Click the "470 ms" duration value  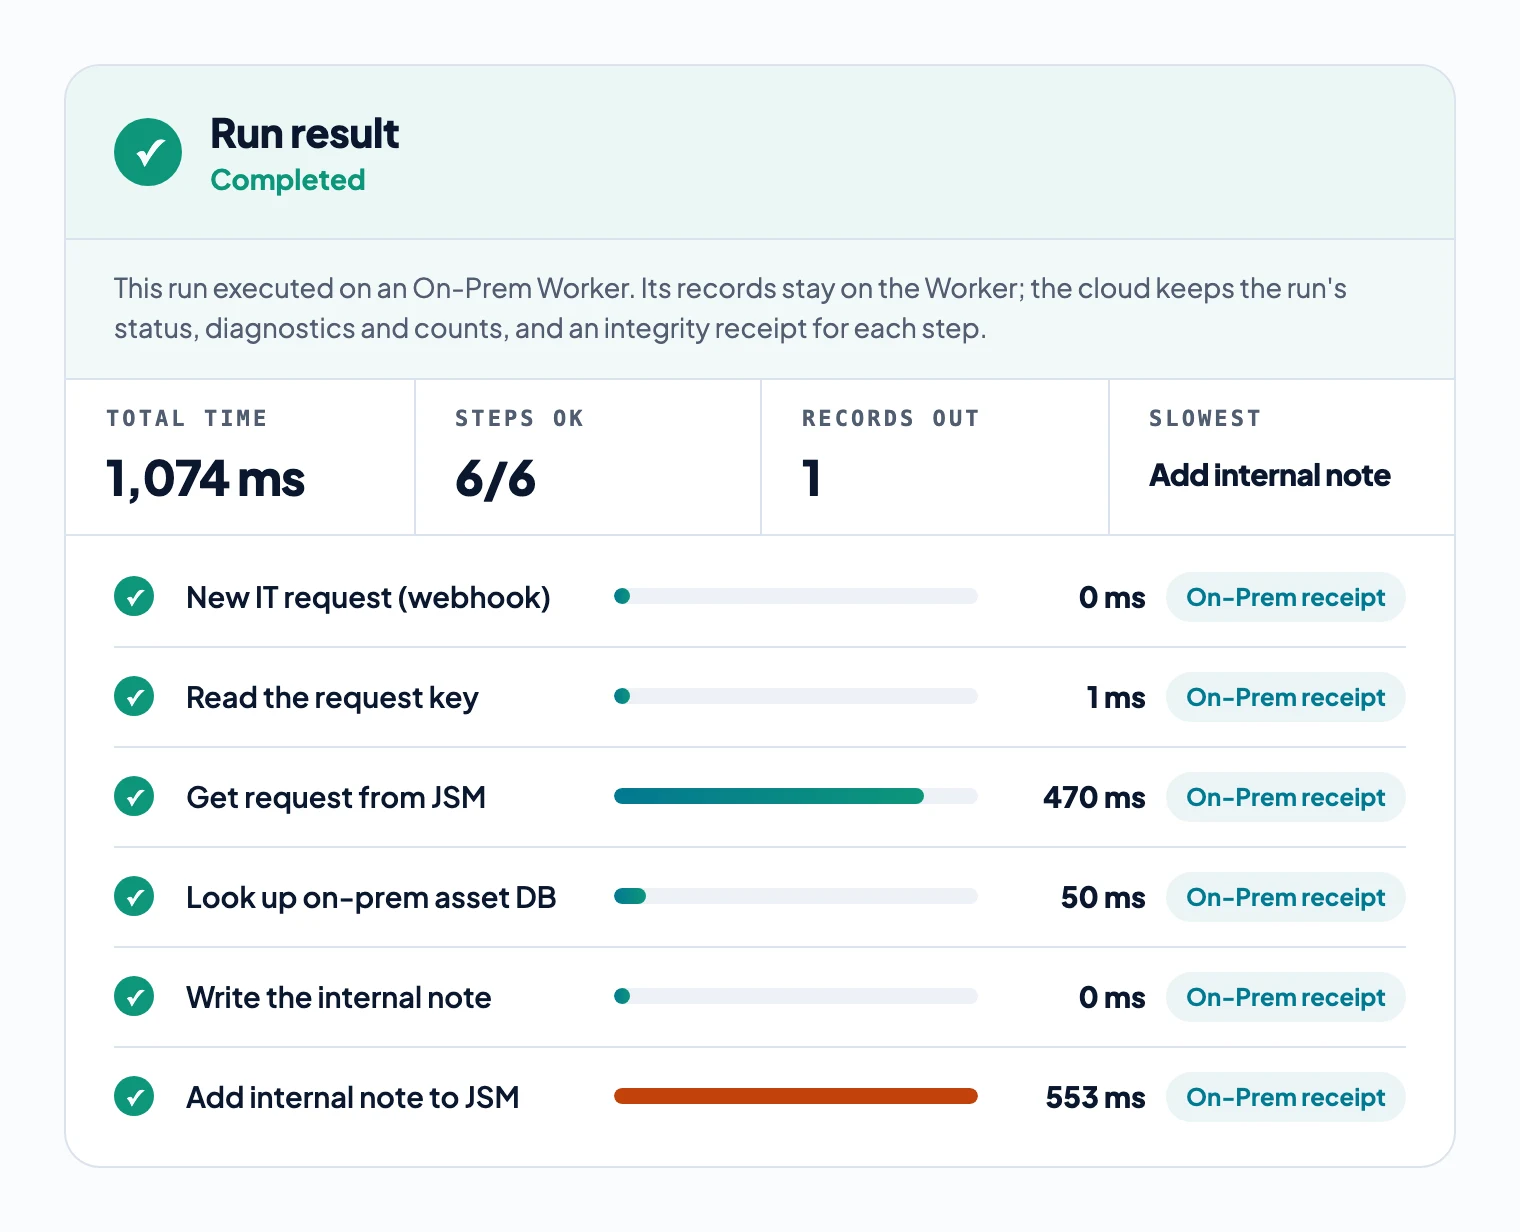[1094, 797]
